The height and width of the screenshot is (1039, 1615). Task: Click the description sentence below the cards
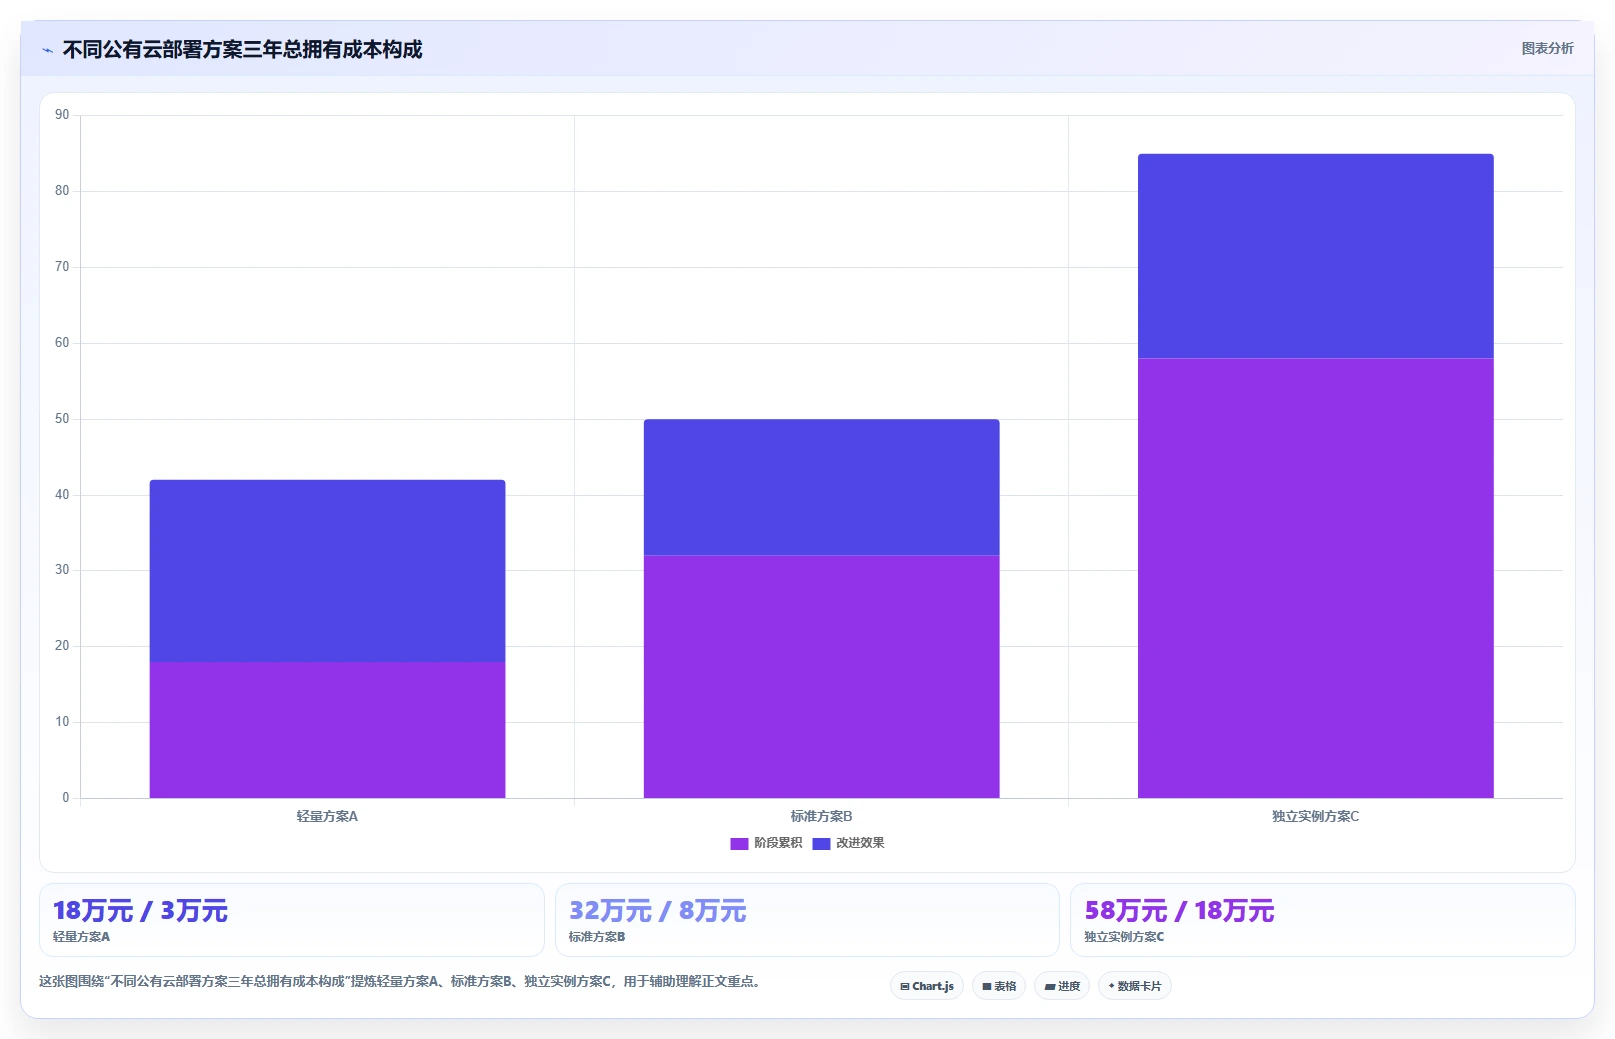[x=401, y=981]
